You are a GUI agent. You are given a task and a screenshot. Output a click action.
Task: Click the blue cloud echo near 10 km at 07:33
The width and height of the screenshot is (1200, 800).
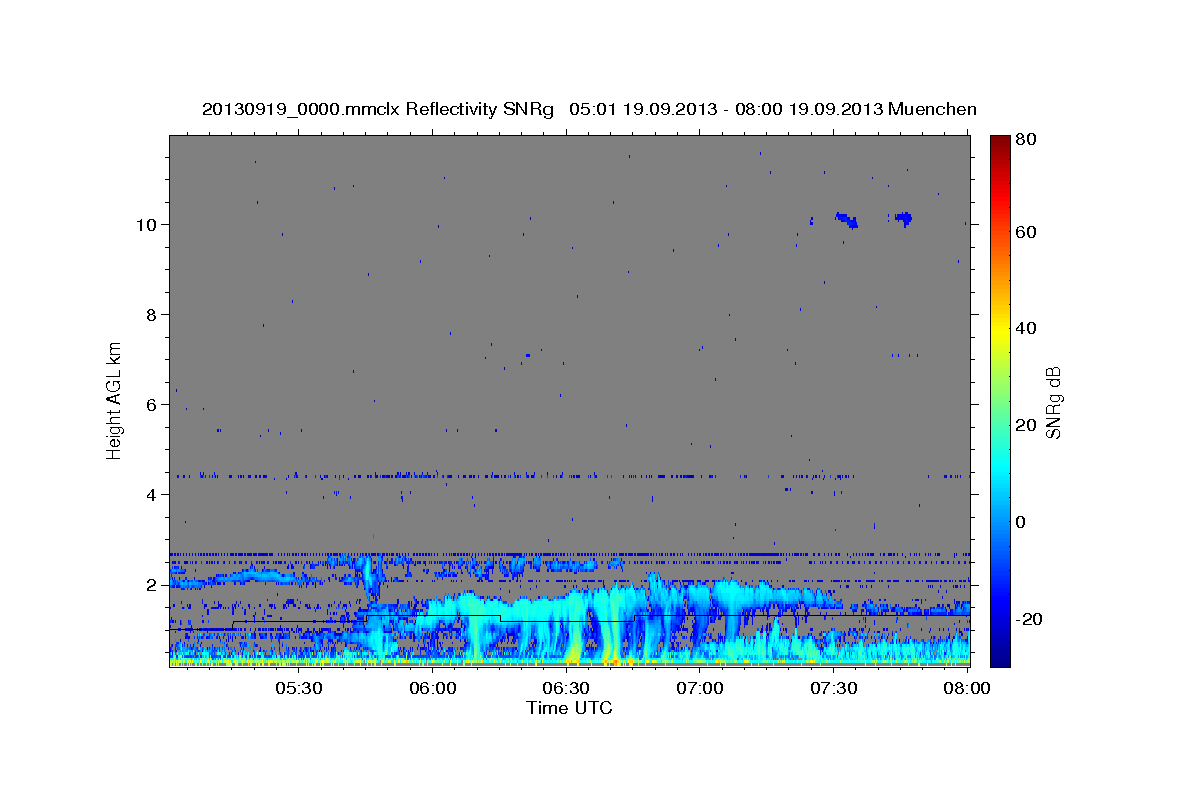(x=847, y=220)
